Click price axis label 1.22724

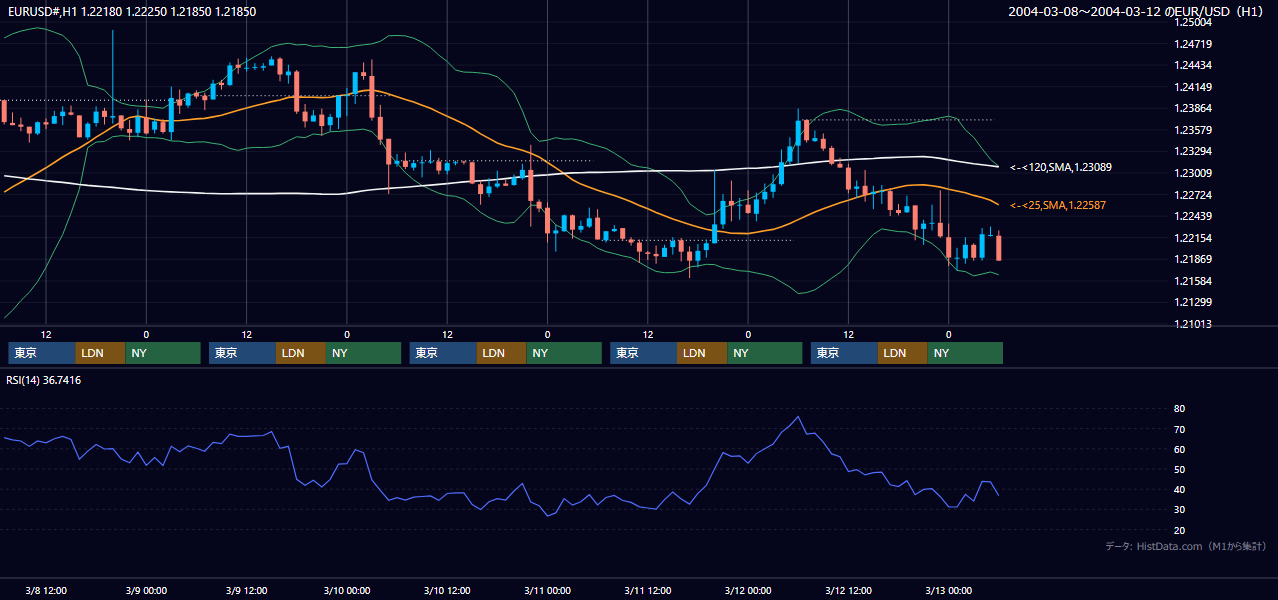pyautogui.click(x=1194, y=195)
